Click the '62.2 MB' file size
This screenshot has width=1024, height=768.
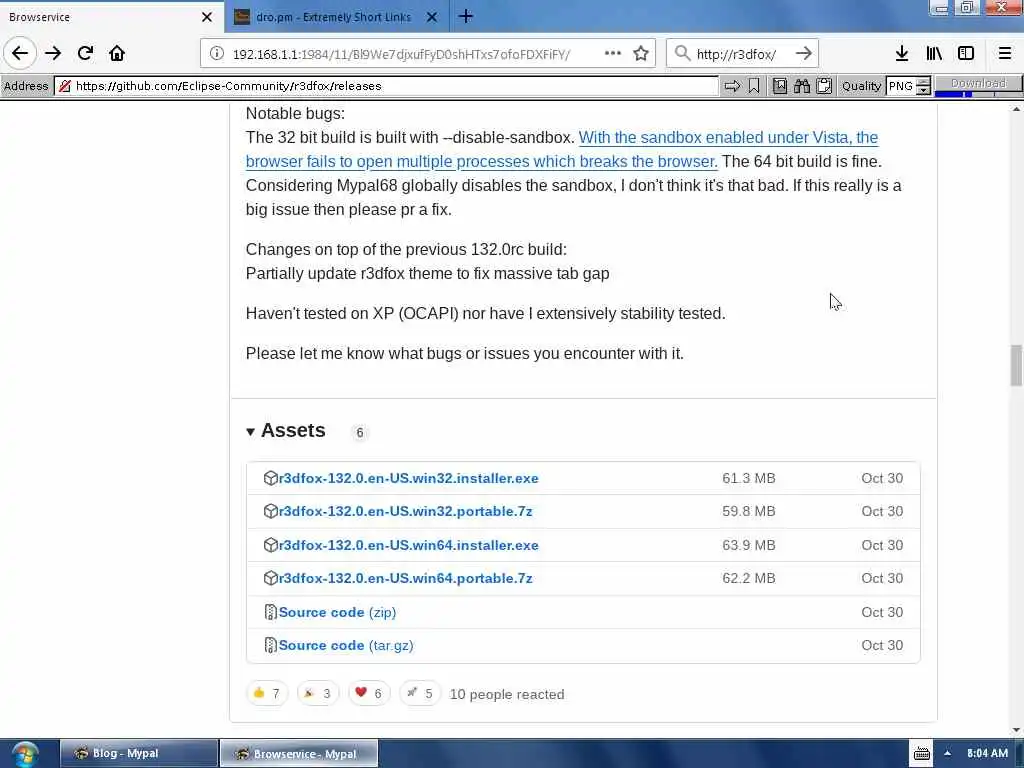tap(748, 579)
